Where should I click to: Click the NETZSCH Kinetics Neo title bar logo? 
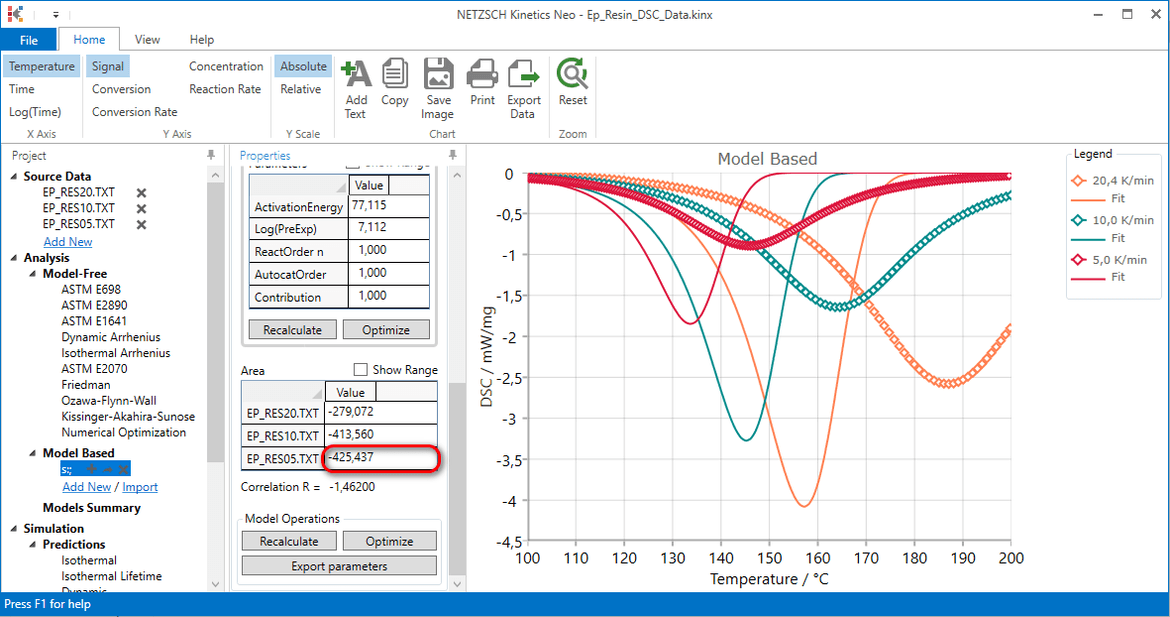14,14
